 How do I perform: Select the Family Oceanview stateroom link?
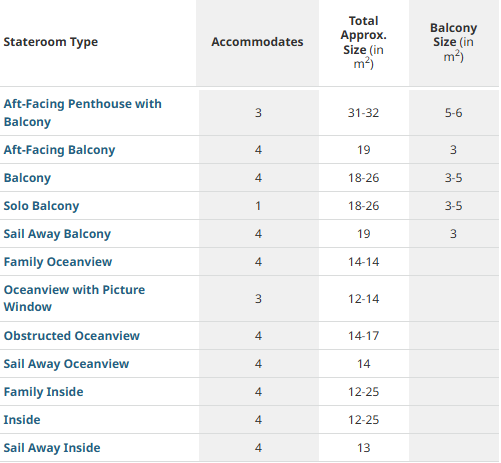(x=58, y=262)
